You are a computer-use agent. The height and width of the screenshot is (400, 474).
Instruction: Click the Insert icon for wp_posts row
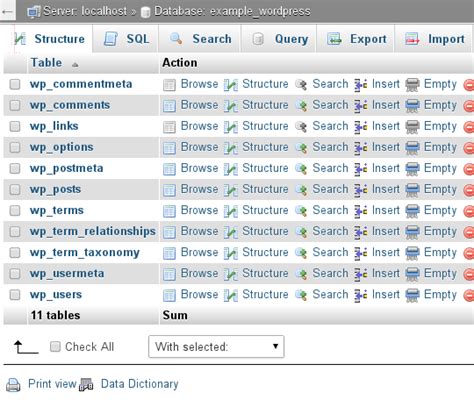pos(361,190)
